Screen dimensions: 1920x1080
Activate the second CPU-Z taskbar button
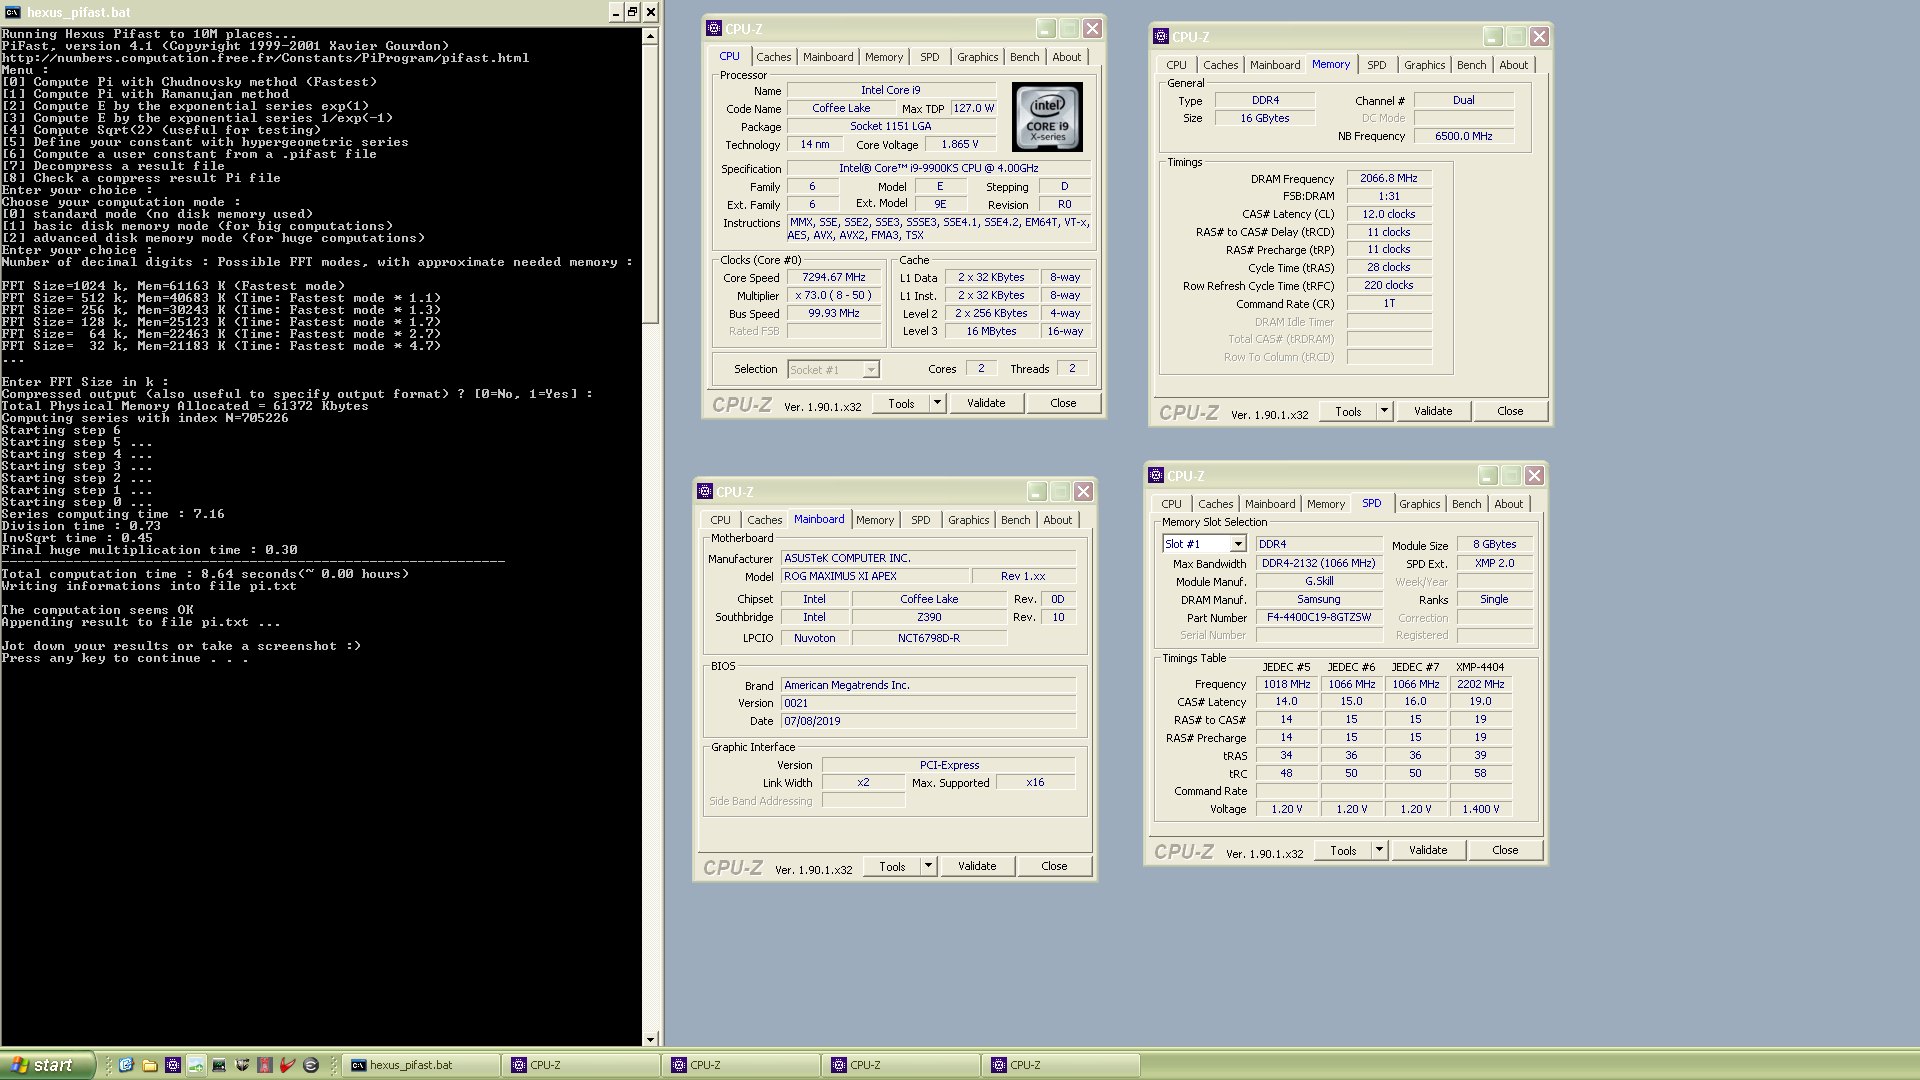[x=741, y=1065]
